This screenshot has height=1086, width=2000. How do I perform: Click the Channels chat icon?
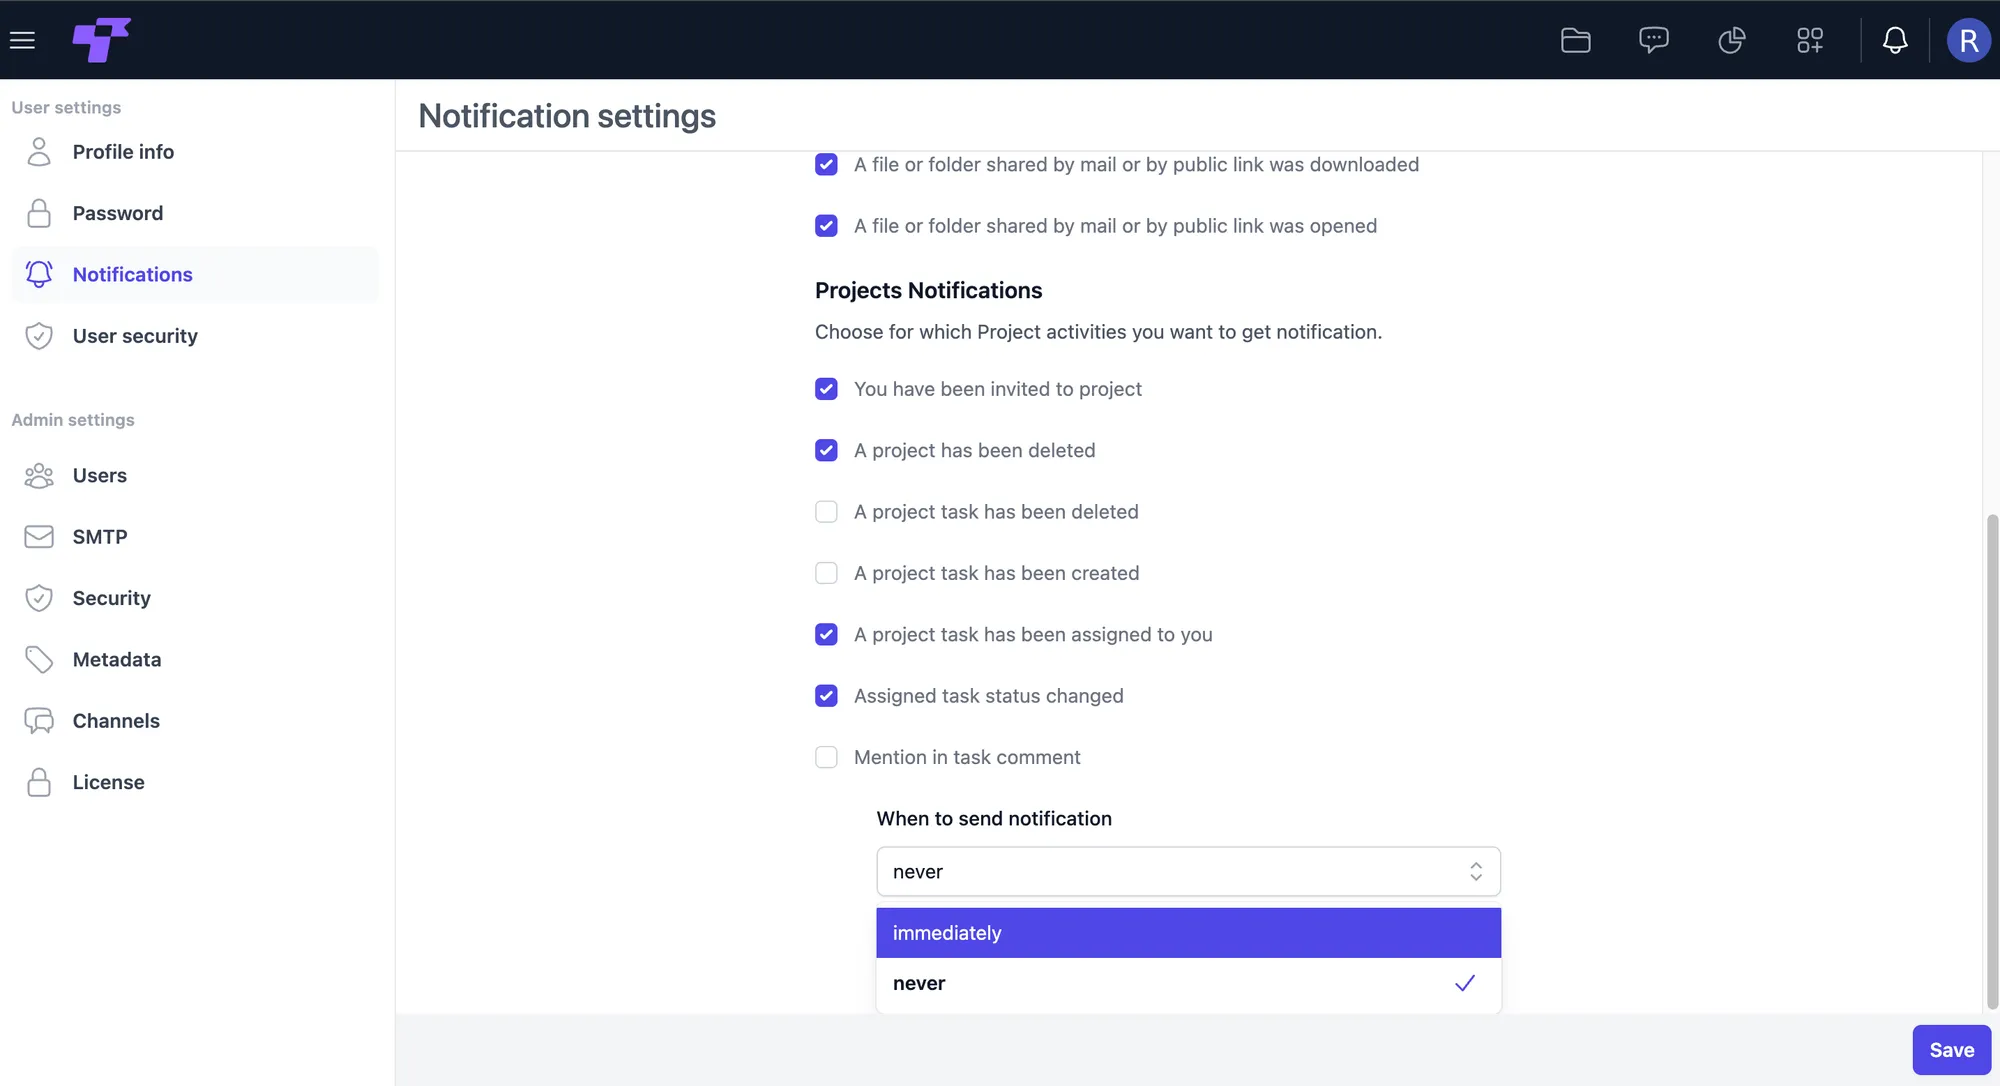tap(39, 721)
